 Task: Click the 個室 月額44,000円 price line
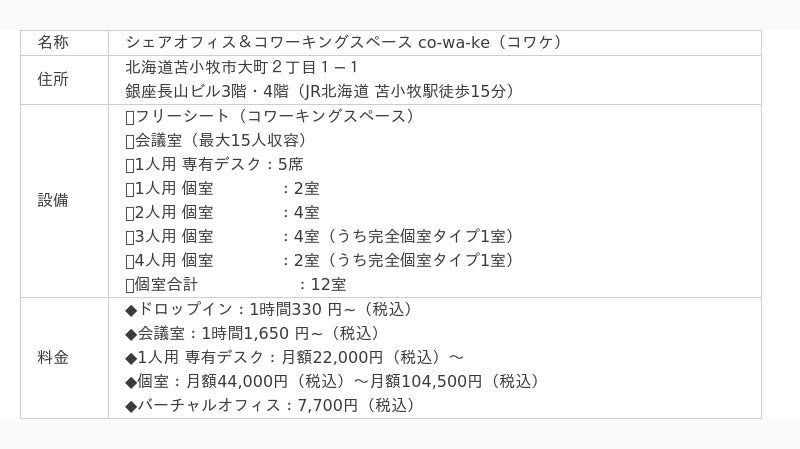334,381
